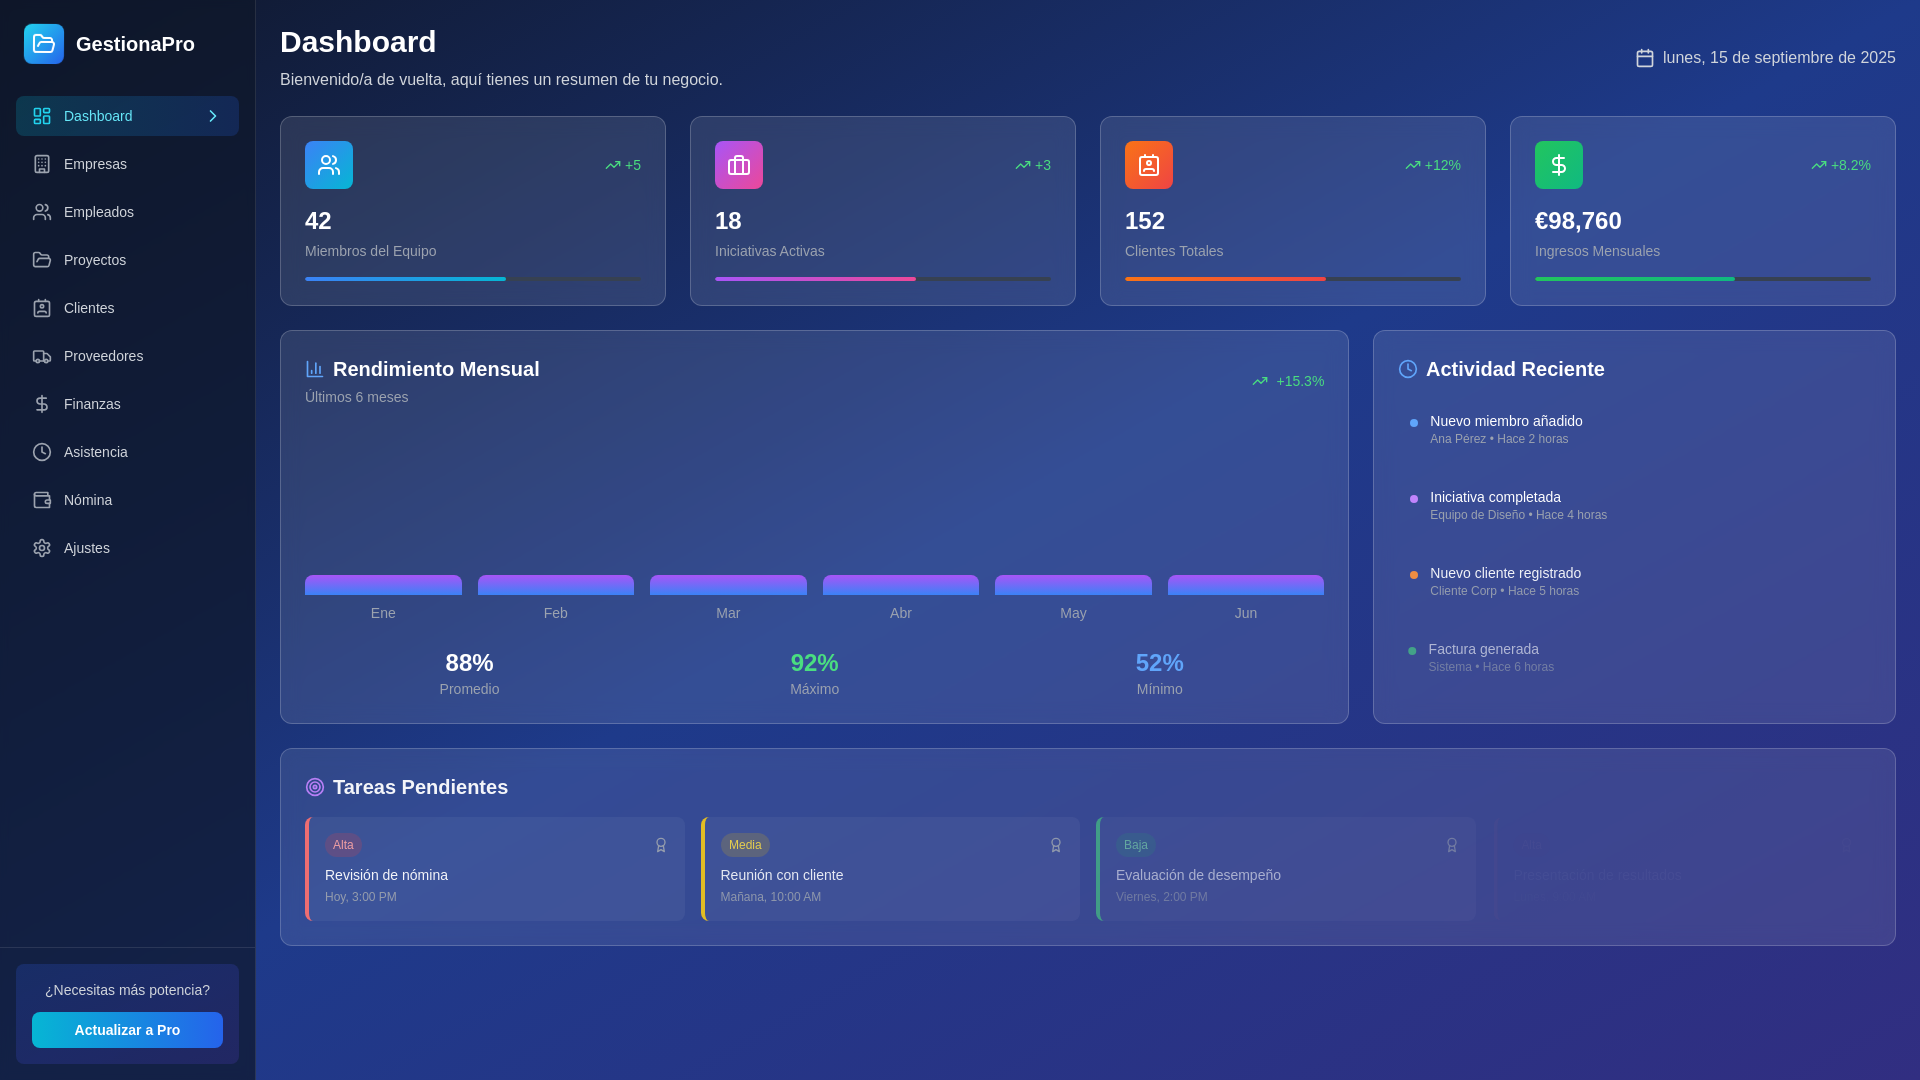This screenshot has height=1080, width=1920.
Task: Select the Iniciativa completada activity entry
Action: (x=1634, y=505)
